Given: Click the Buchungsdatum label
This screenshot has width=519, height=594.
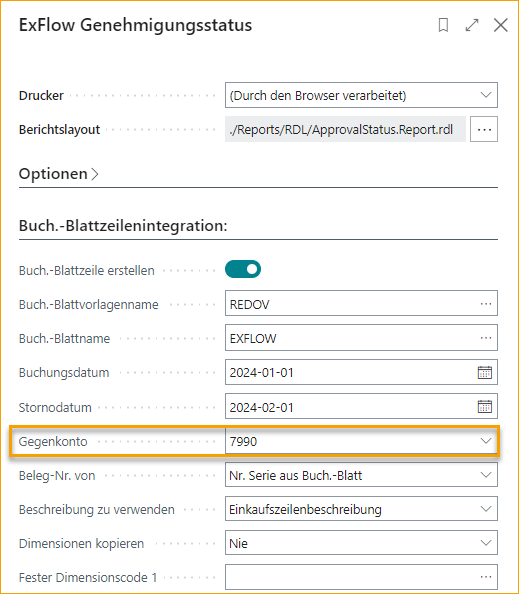Looking at the screenshot, I should pyautogui.click(x=64, y=373).
